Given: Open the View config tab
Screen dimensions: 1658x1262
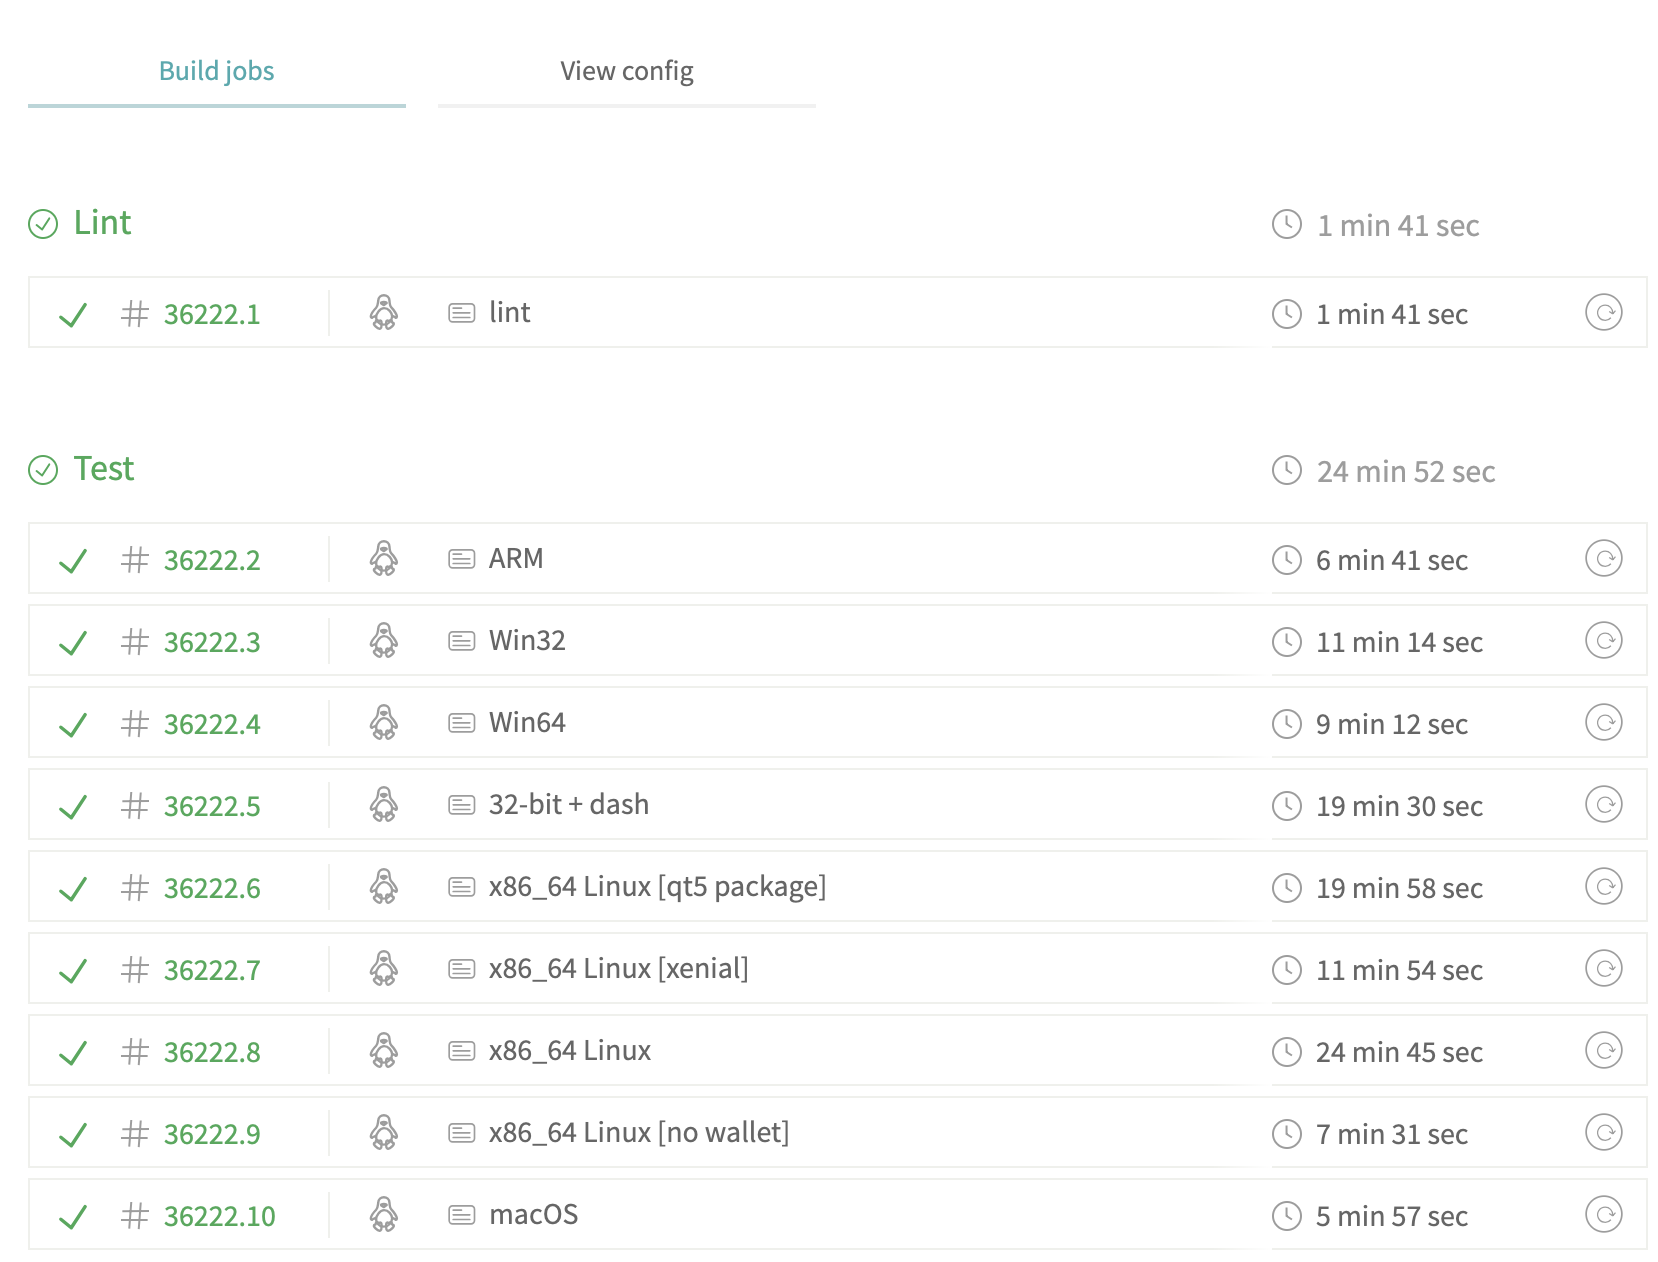Looking at the screenshot, I should click(x=626, y=71).
